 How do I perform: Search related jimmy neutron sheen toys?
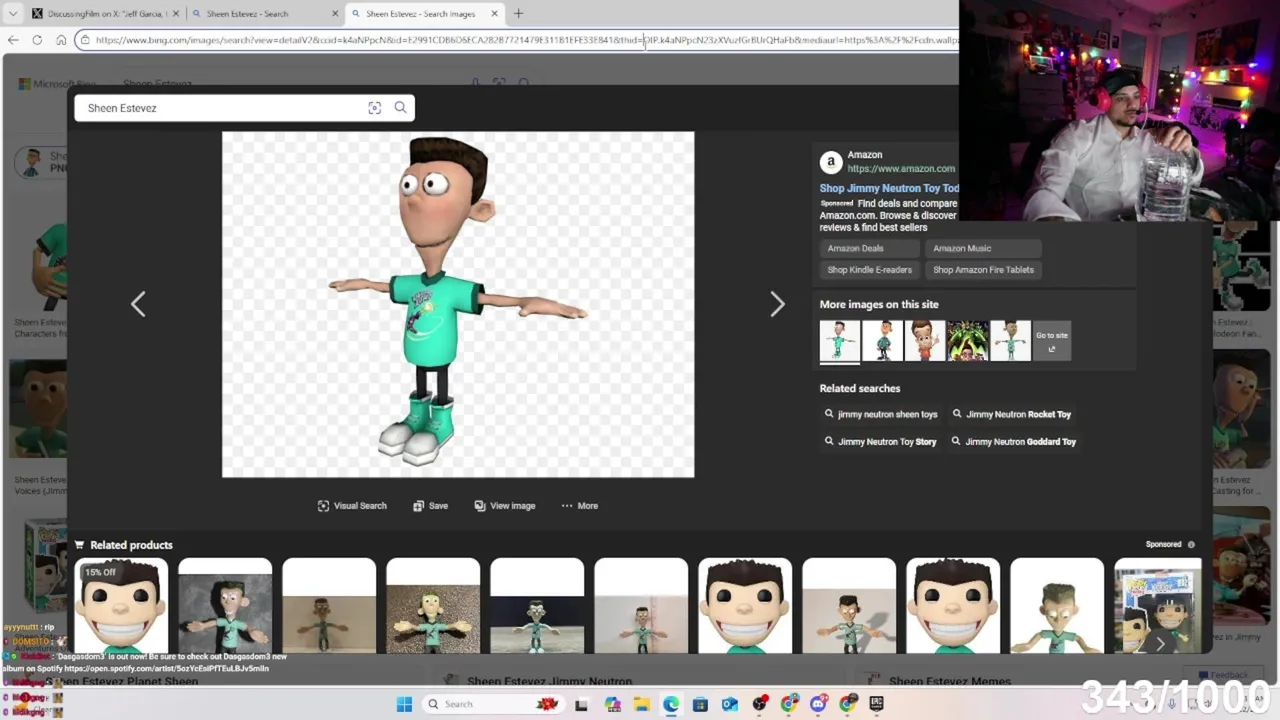pyautogui.click(x=881, y=414)
